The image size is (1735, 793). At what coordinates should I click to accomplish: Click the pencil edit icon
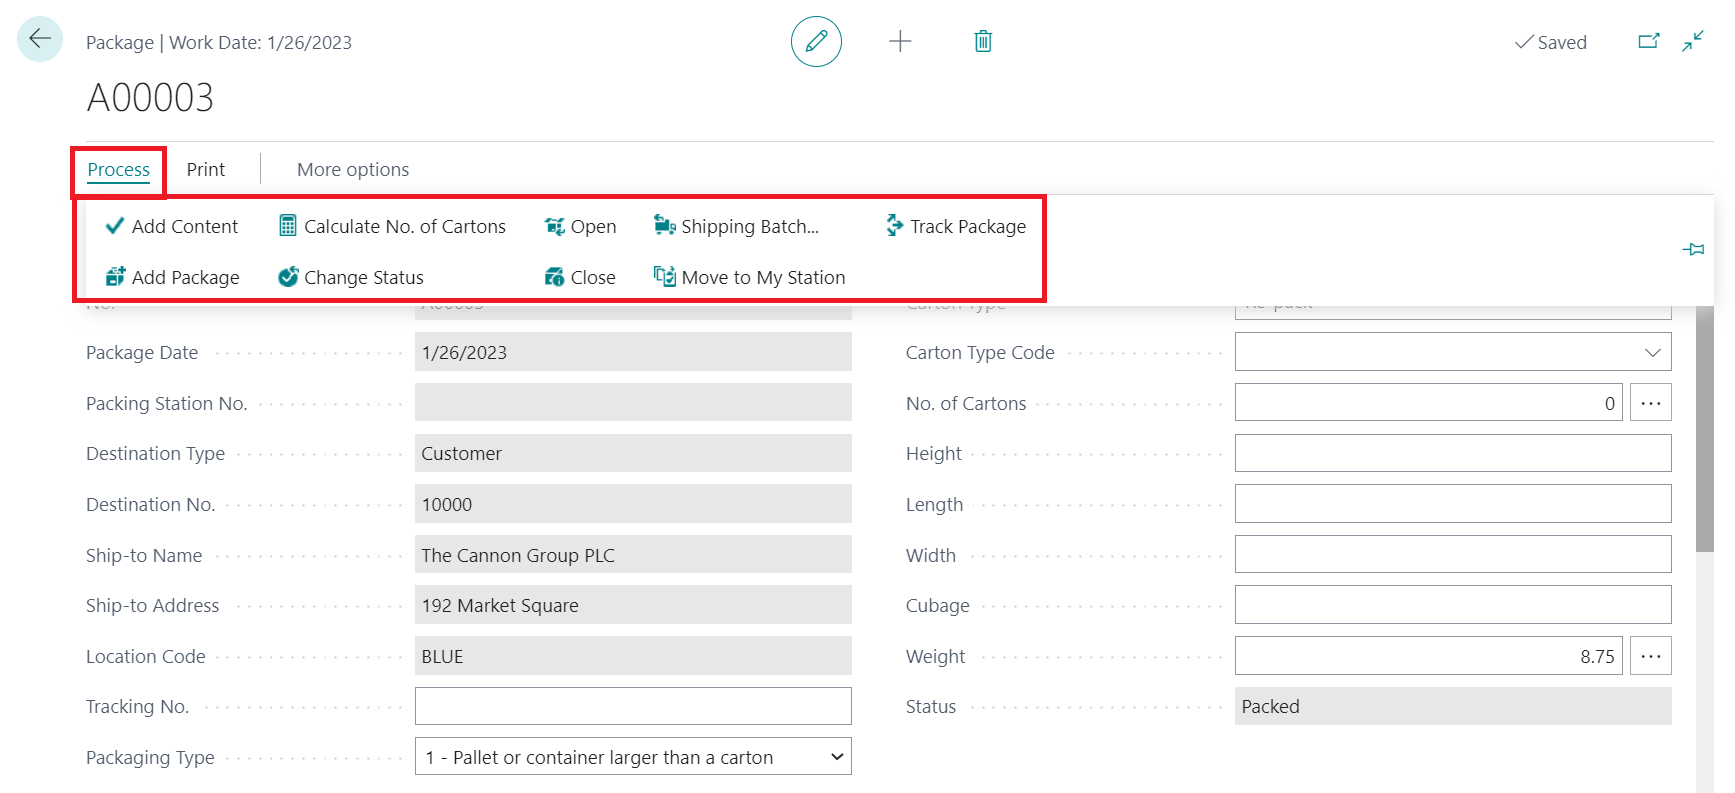tap(816, 42)
